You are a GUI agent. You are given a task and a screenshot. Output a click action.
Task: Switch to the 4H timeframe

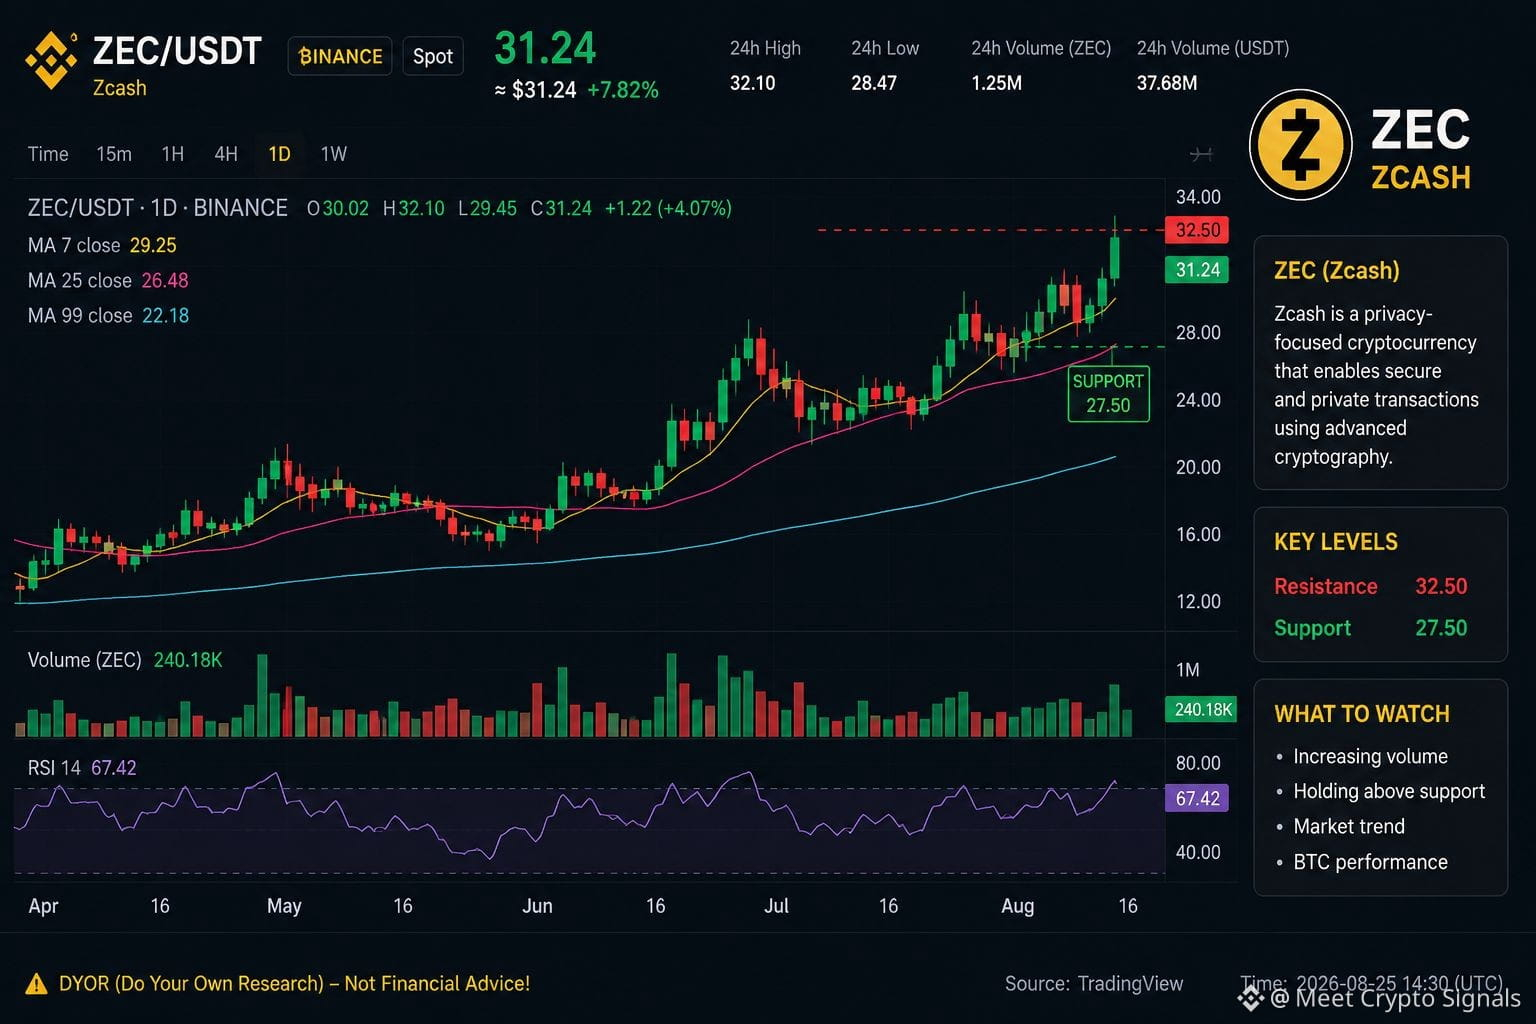[x=226, y=154]
